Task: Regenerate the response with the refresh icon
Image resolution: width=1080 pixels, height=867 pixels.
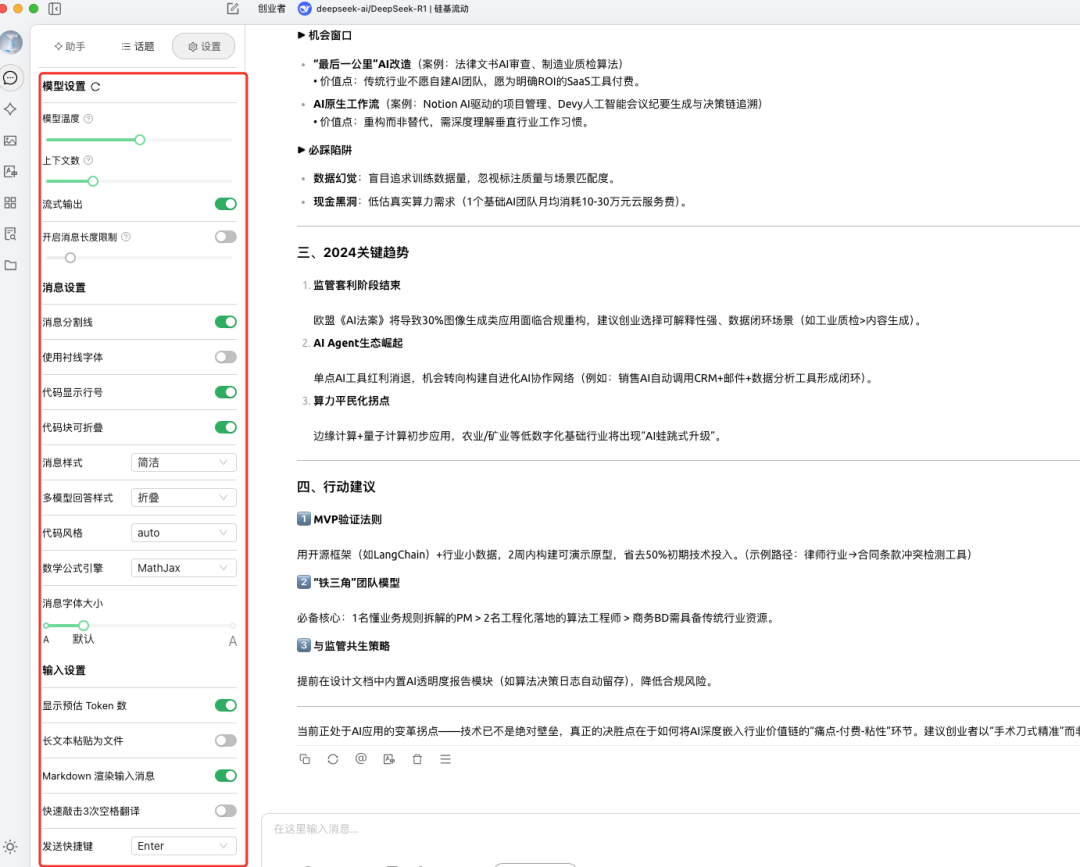Action: pos(332,759)
